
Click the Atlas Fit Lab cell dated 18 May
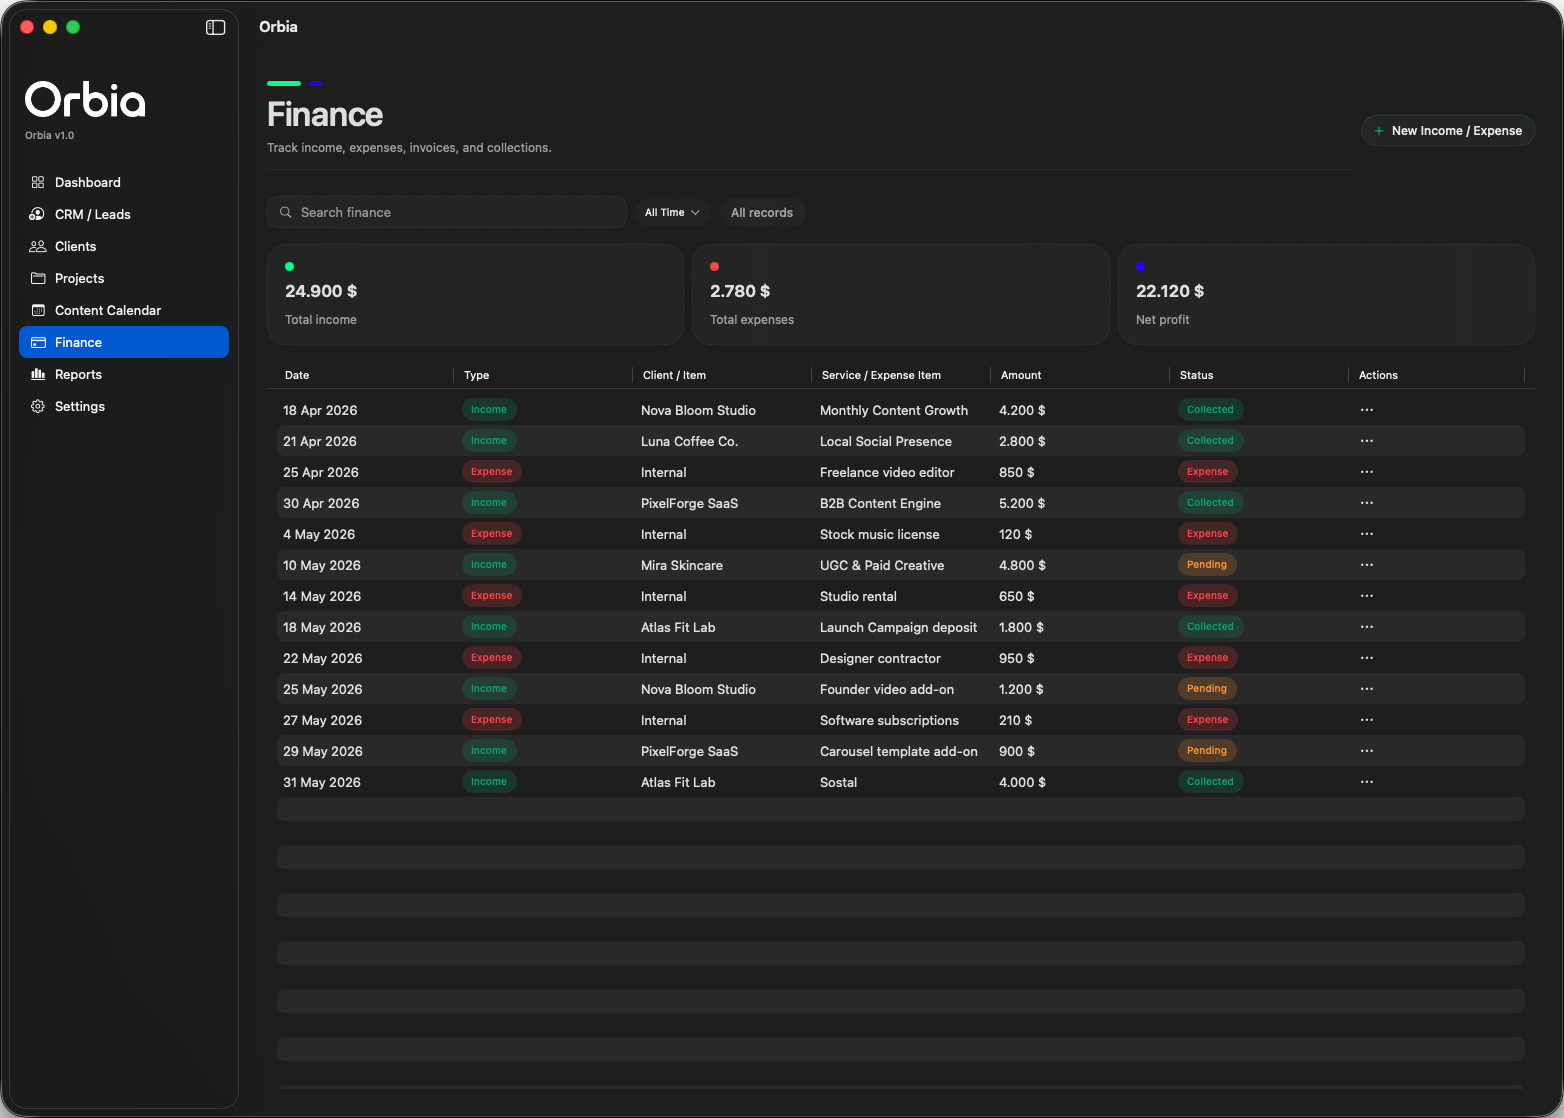[678, 627]
